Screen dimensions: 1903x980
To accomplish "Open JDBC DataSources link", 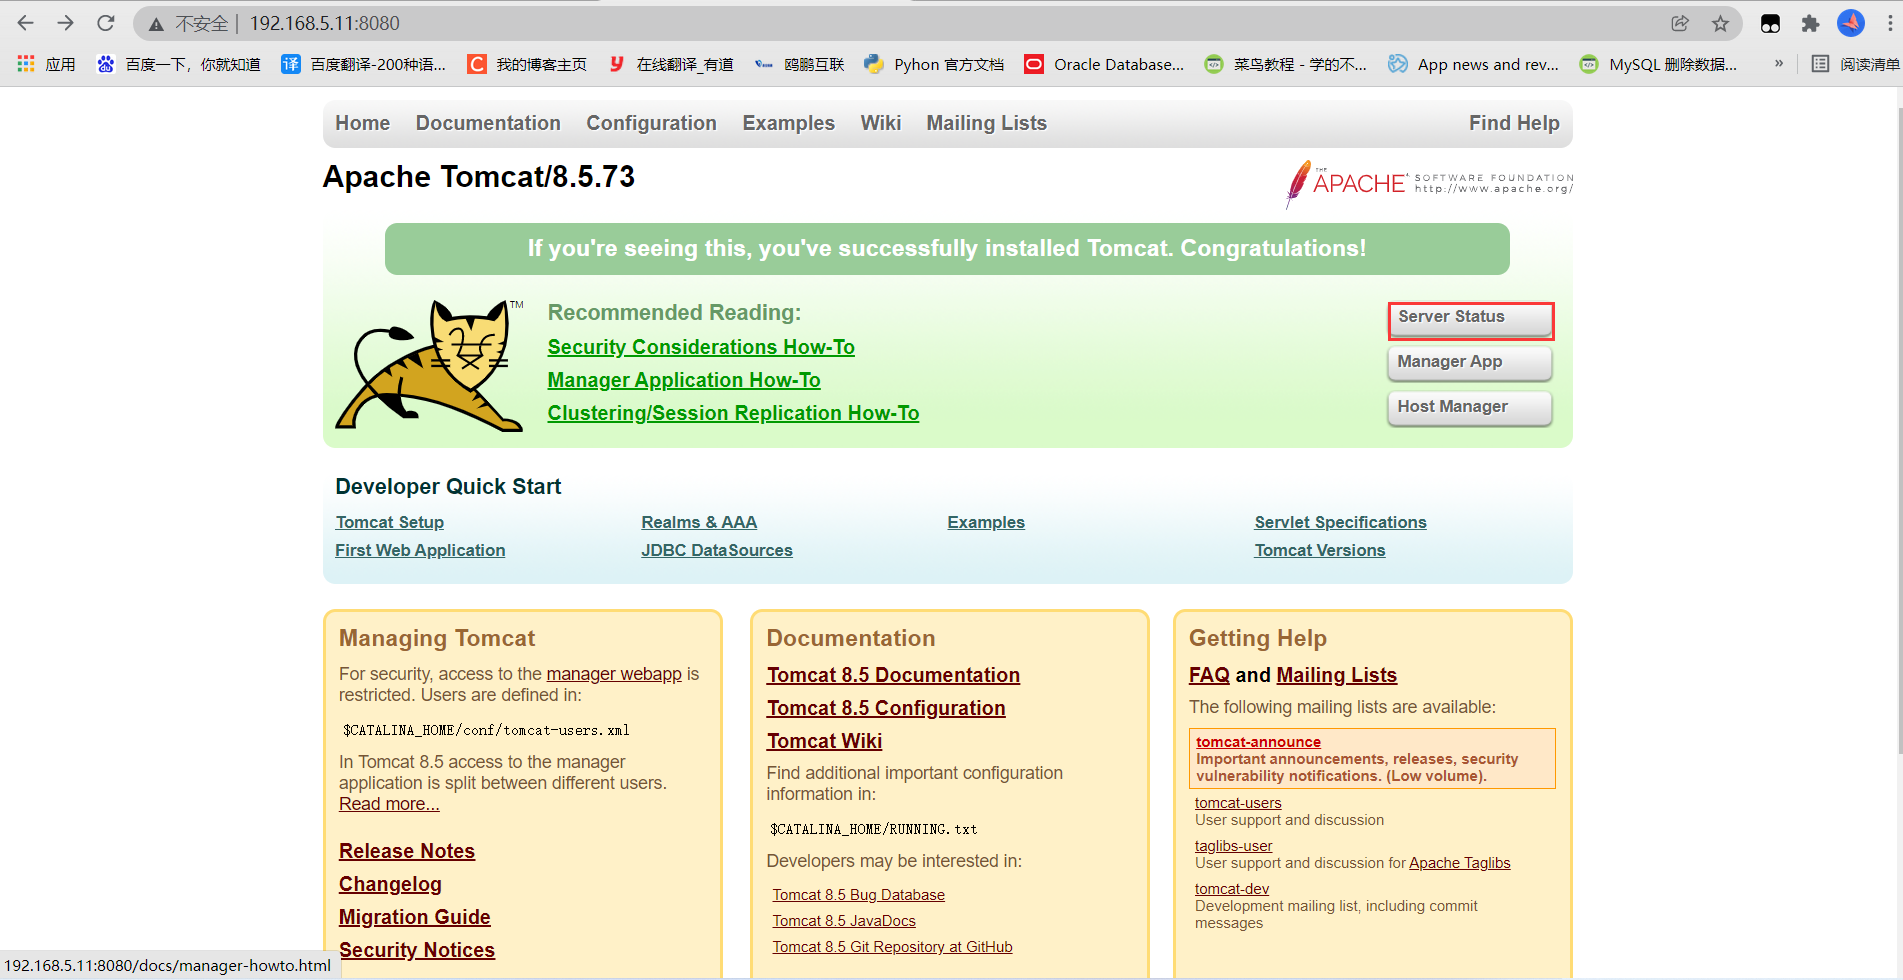I will pos(717,550).
